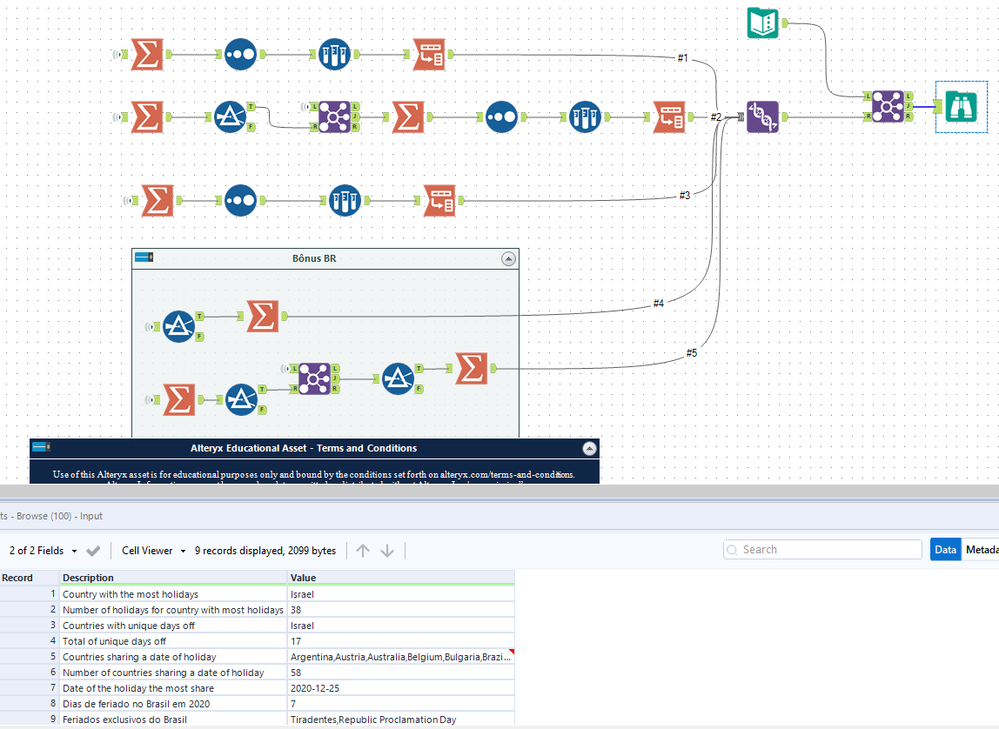Select the Filter tool after the bottom Summarize
The width and height of the screenshot is (999, 729).
click(x=241, y=400)
